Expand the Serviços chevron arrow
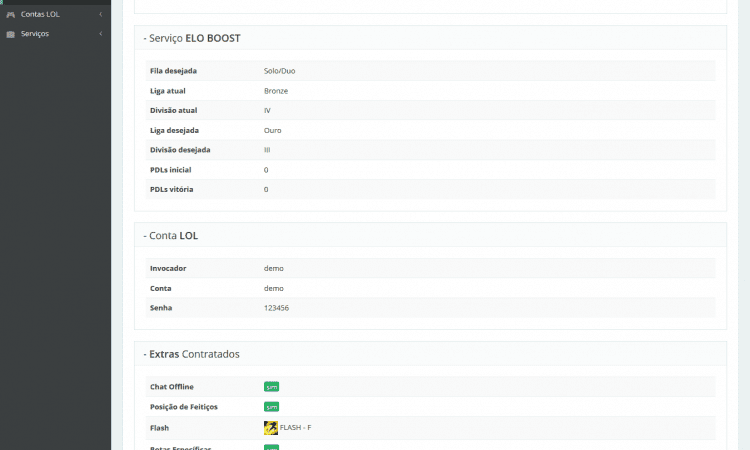This screenshot has height=450, width=750. pyautogui.click(x=100, y=34)
